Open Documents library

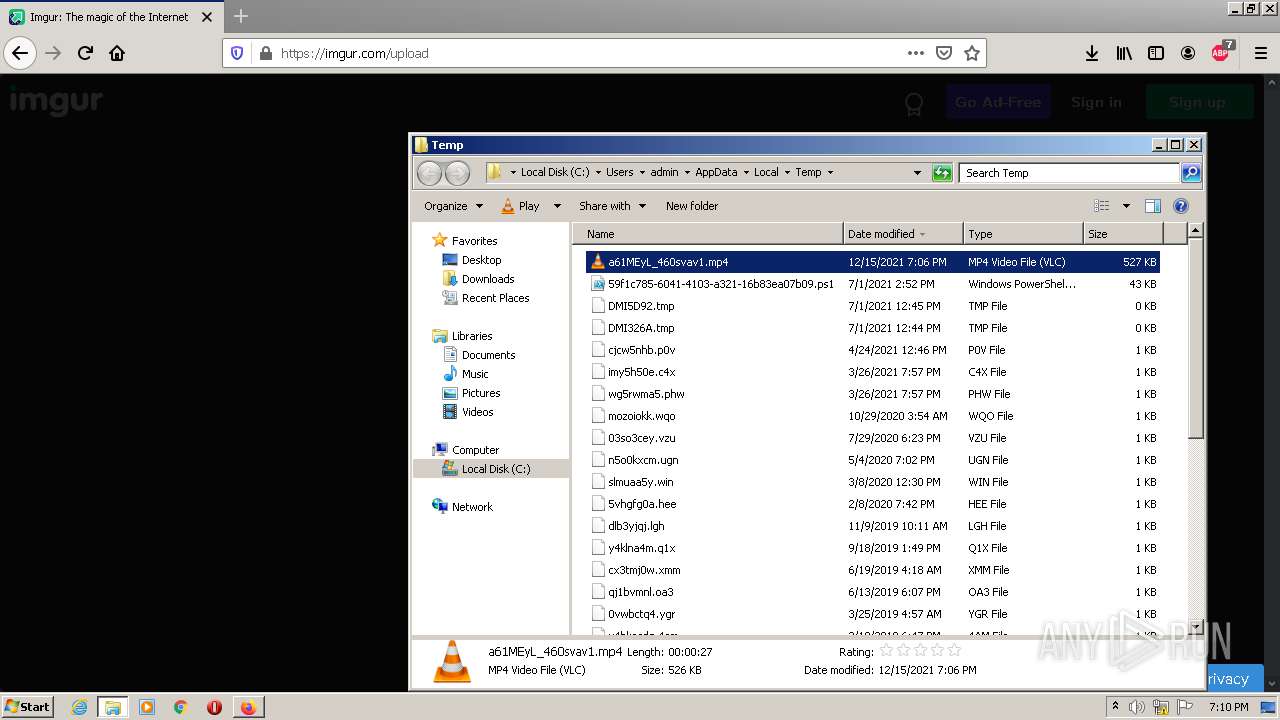488,355
